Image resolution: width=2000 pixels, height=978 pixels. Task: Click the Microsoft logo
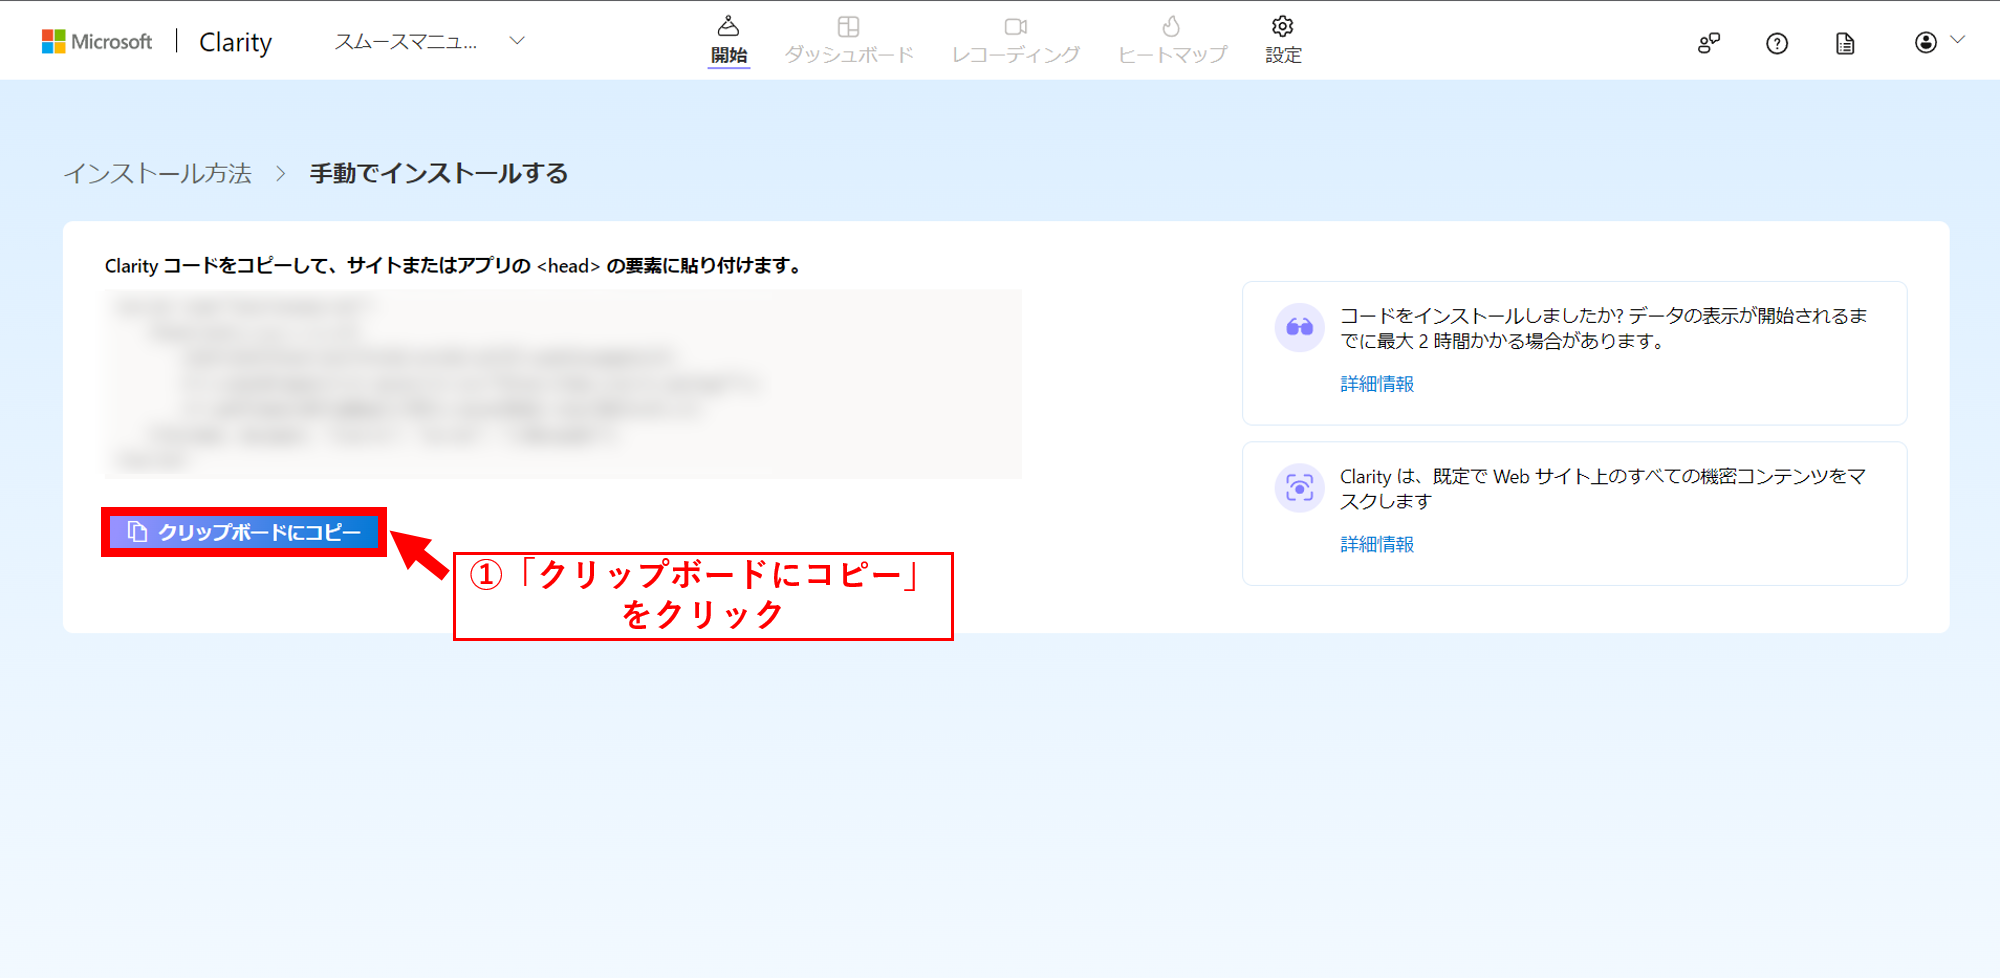[x=96, y=41]
